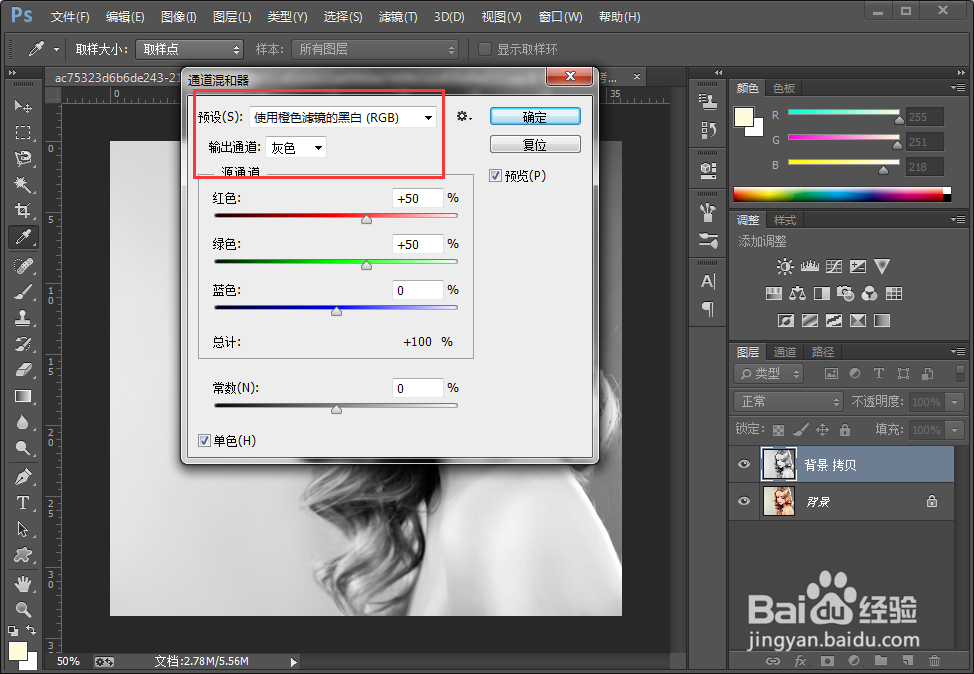Select the Eyedropper tool

(22, 237)
